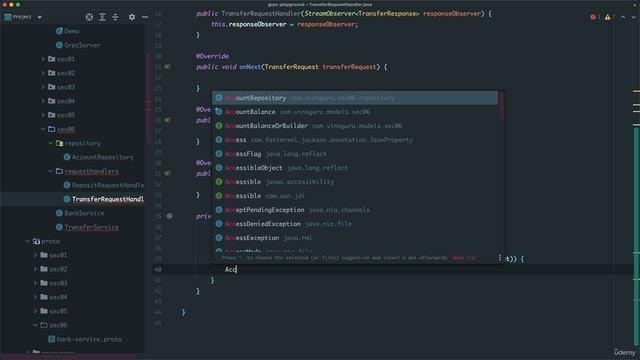The width and height of the screenshot is (640, 360).
Task: Click the gutter icon on line 35
Action: click(x=169, y=216)
